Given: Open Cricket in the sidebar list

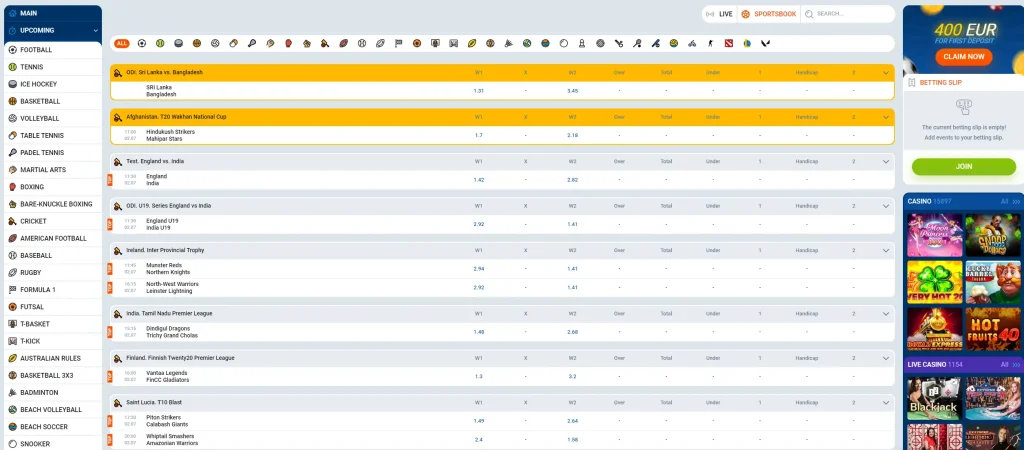Looking at the screenshot, I should tap(53, 221).
